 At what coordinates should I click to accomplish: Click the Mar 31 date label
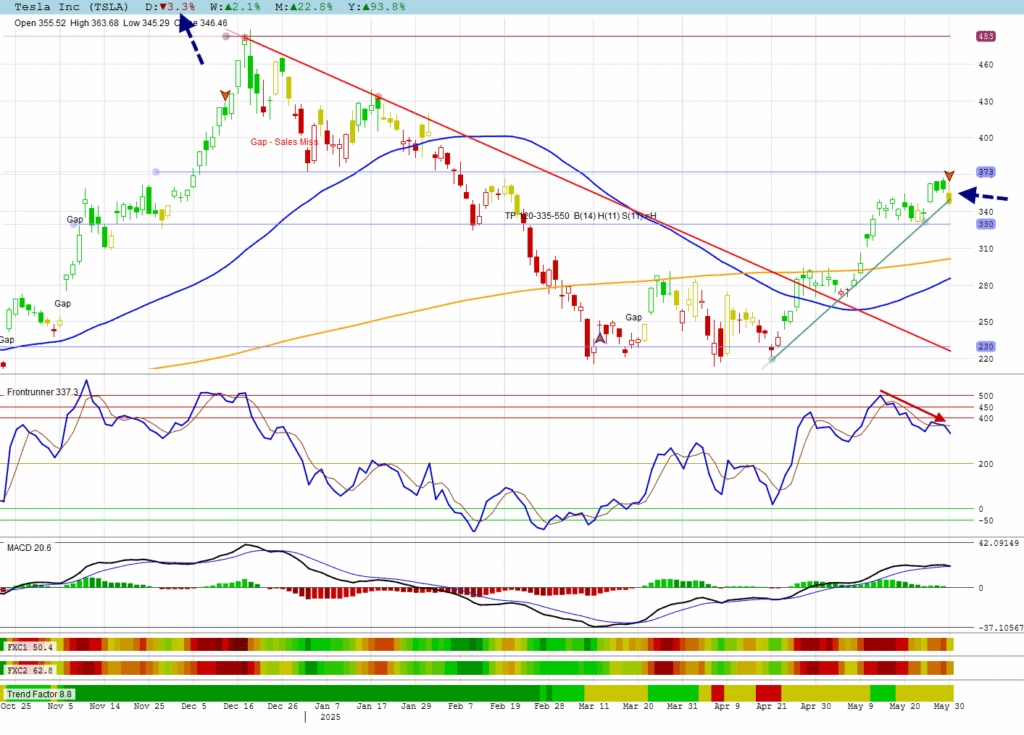tap(682, 706)
